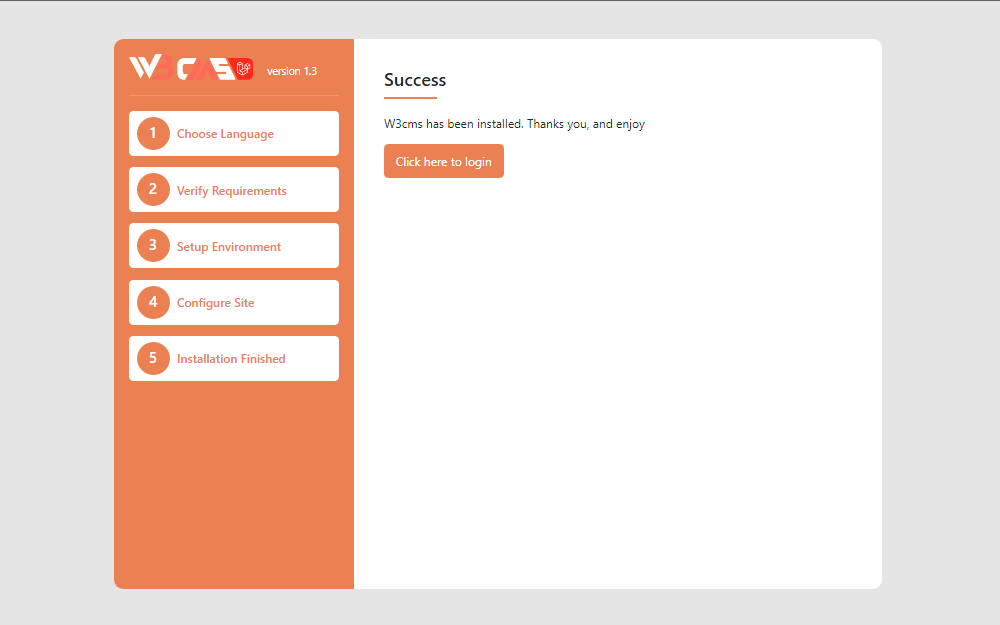Click the word enjoy in the message

click(x=630, y=124)
